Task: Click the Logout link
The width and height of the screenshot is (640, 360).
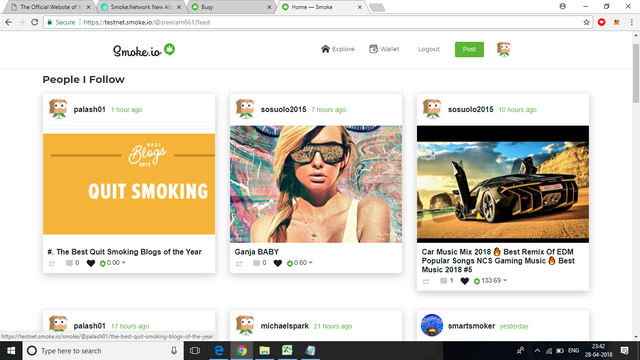Action: click(x=429, y=49)
